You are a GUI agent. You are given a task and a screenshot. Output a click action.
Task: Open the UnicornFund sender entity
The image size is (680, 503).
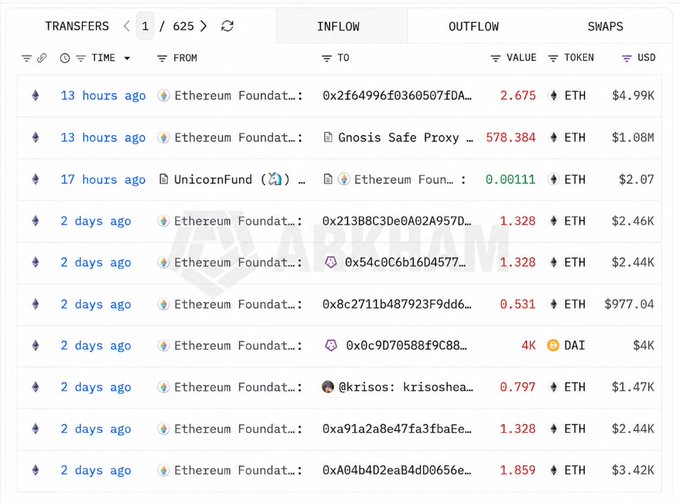pyautogui.click(x=239, y=180)
